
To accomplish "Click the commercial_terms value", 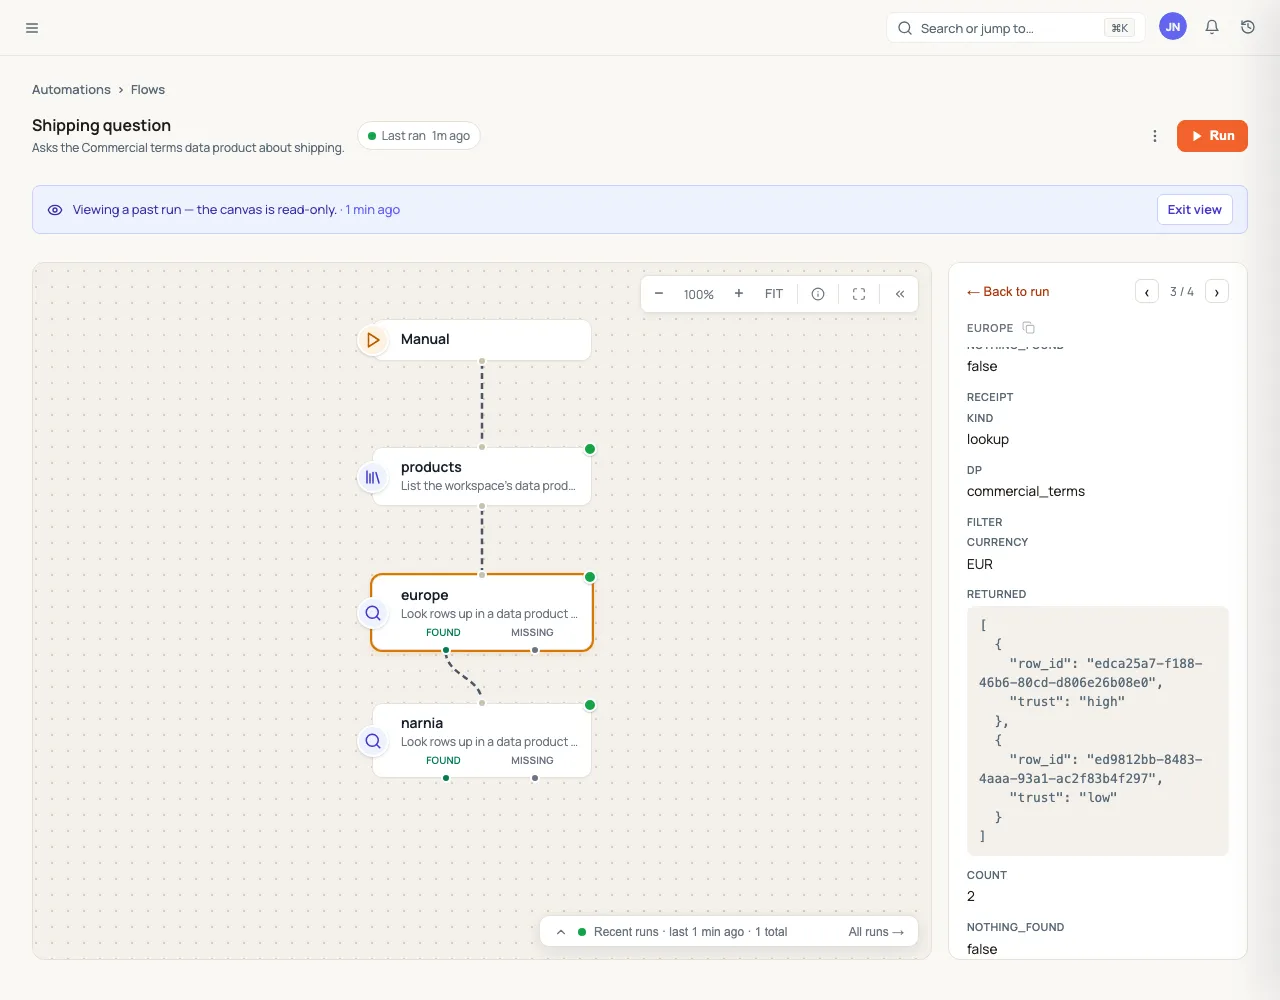I will coord(1026,491).
